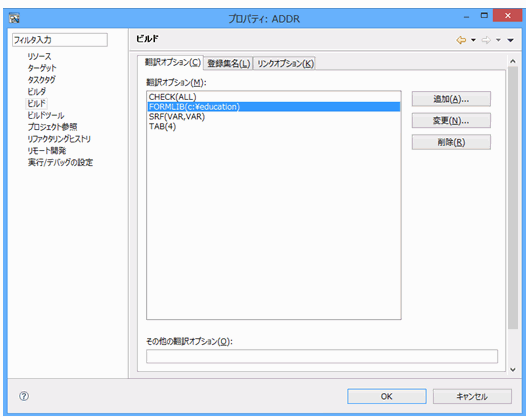Click the forward navigation arrow icon
Image resolution: width=526 pixels, height=417 pixels.
[486, 40]
